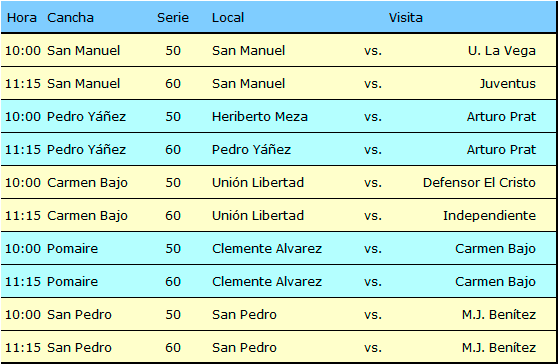Image resolution: width=558 pixels, height=364 pixels.
Task: Click the Independiente visiting team
Action: (x=489, y=216)
